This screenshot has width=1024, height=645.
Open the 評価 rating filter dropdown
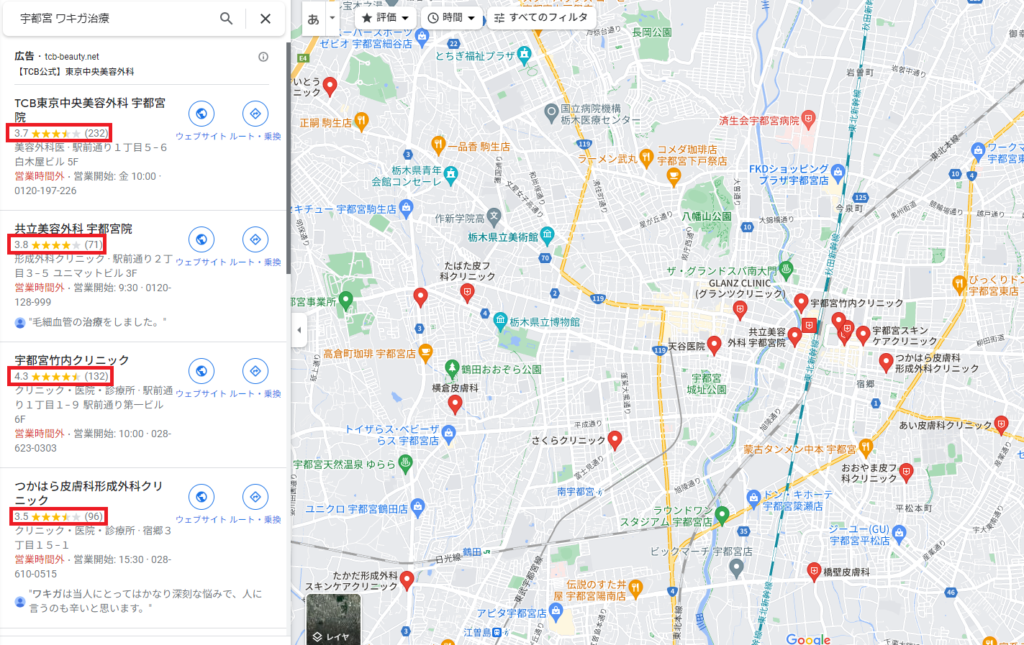[385, 18]
